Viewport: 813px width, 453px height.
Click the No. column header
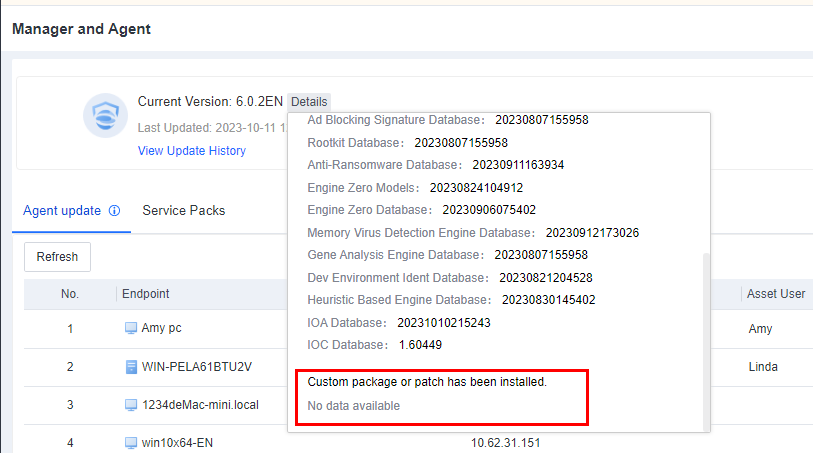click(70, 294)
